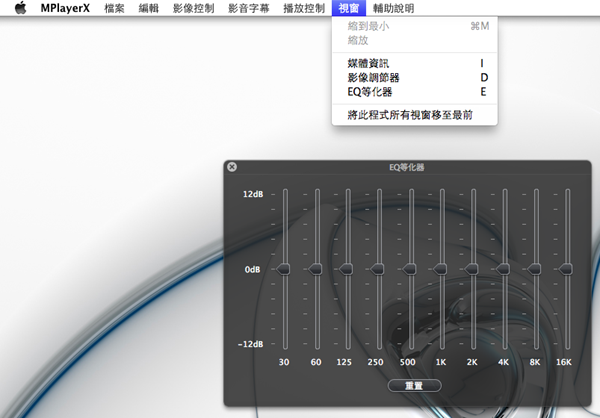Open the MPlayerX application menu
The height and width of the screenshot is (418, 600).
[x=65, y=8]
